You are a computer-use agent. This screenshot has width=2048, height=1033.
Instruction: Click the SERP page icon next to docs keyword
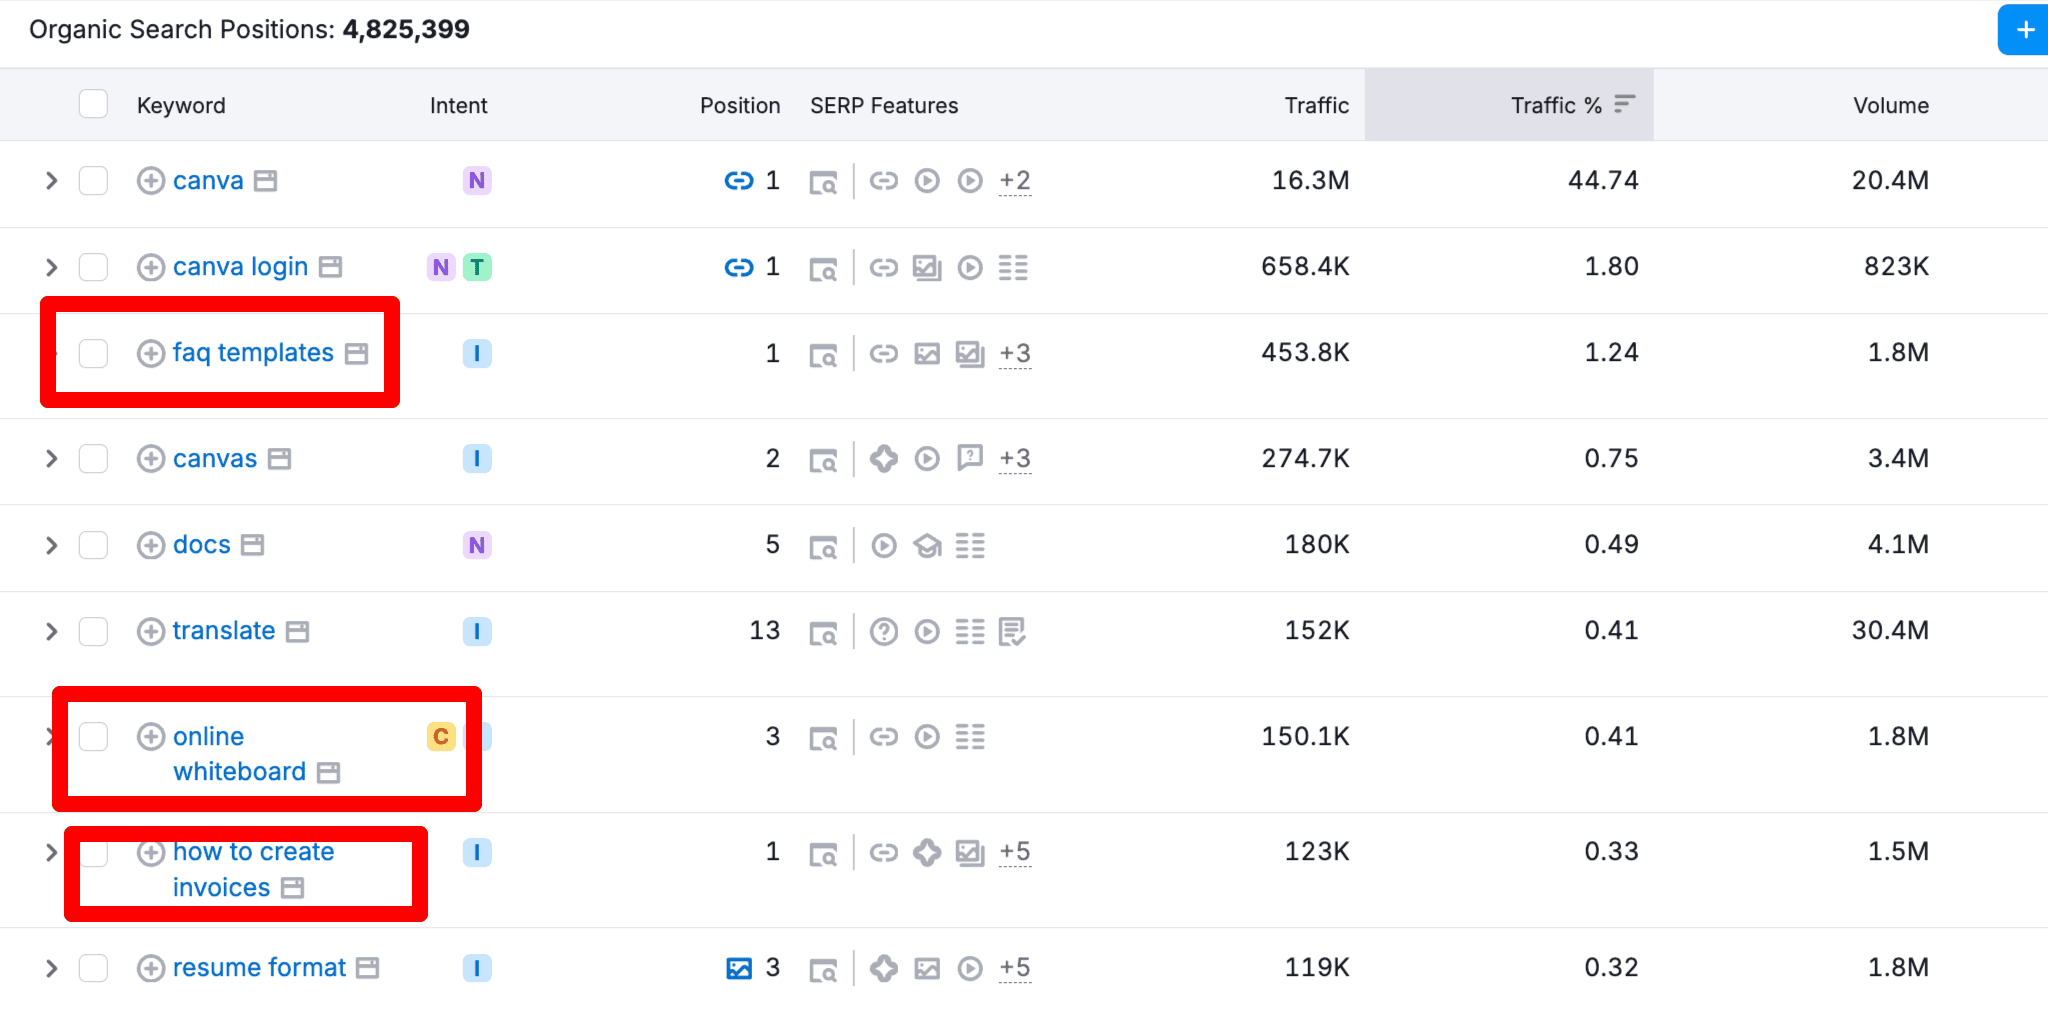pyautogui.click(x=253, y=545)
